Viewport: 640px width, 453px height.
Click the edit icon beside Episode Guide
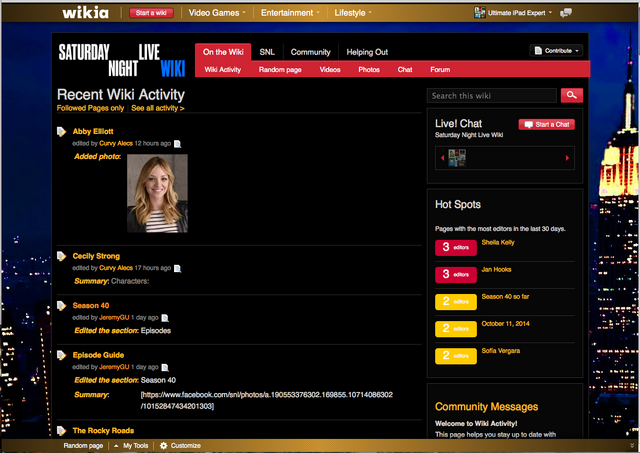tap(61, 355)
